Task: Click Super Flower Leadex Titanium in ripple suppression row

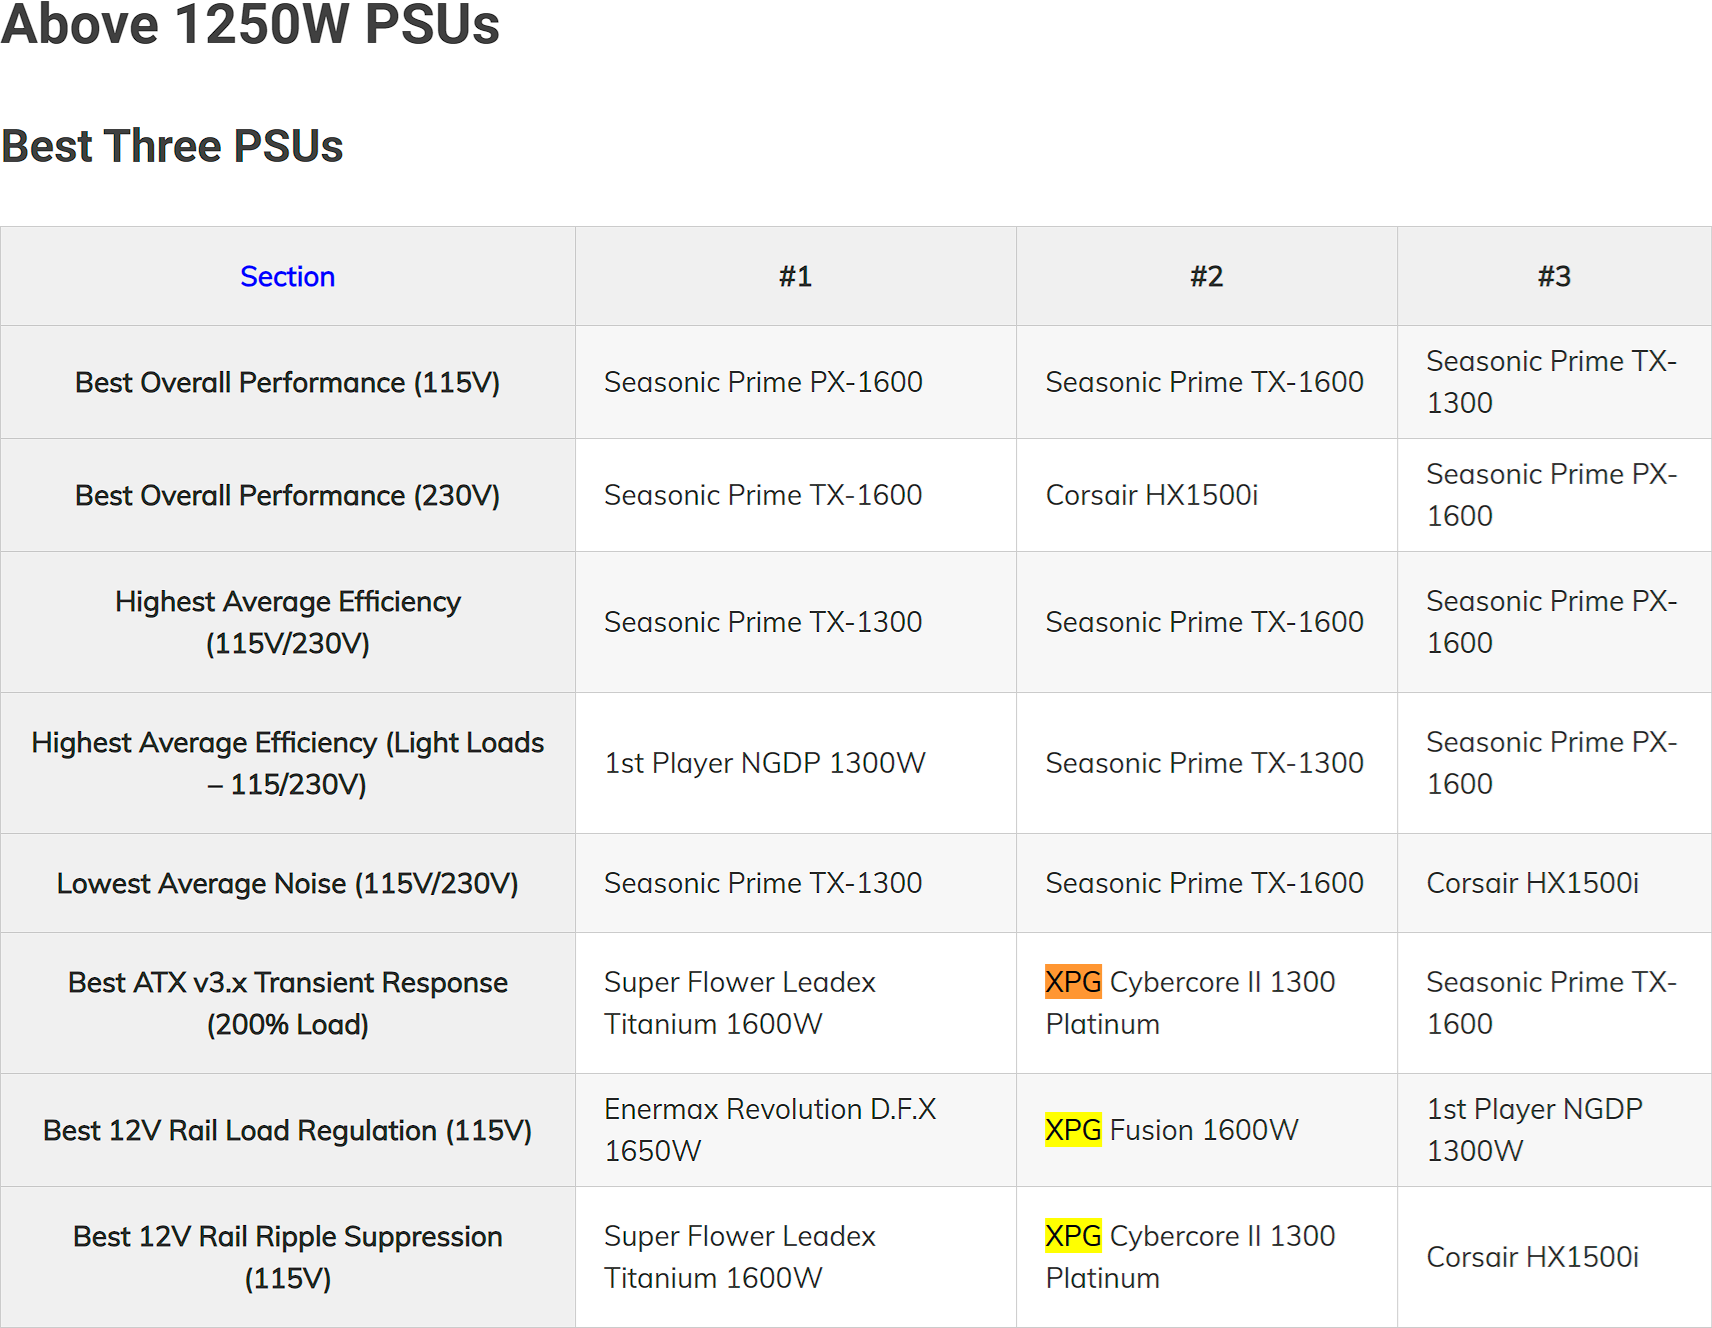Action: tap(740, 1258)
